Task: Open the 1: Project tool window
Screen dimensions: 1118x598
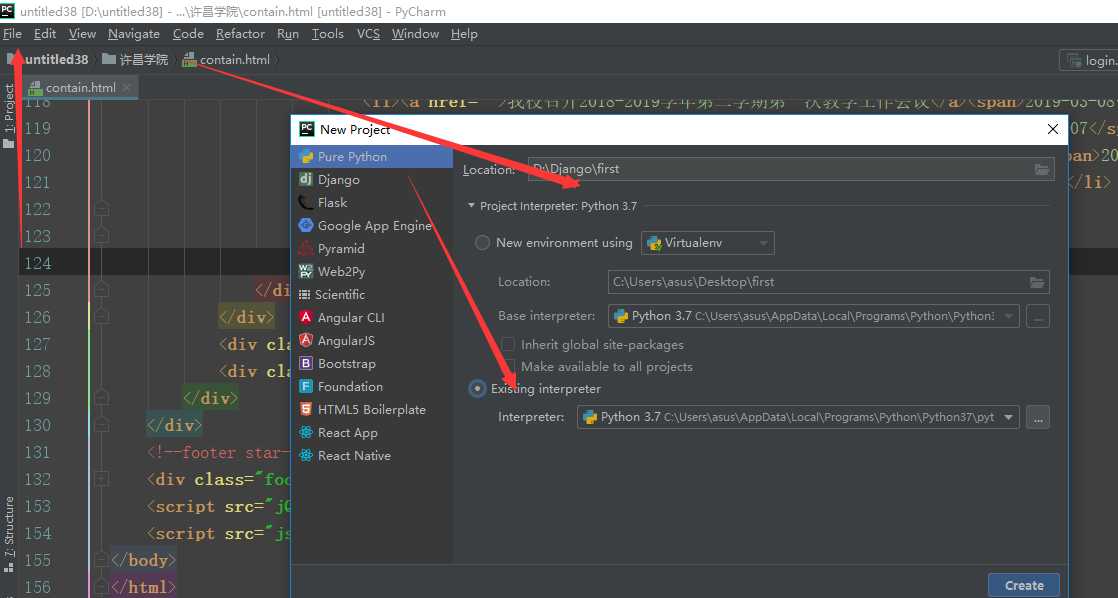Action: 9,114
